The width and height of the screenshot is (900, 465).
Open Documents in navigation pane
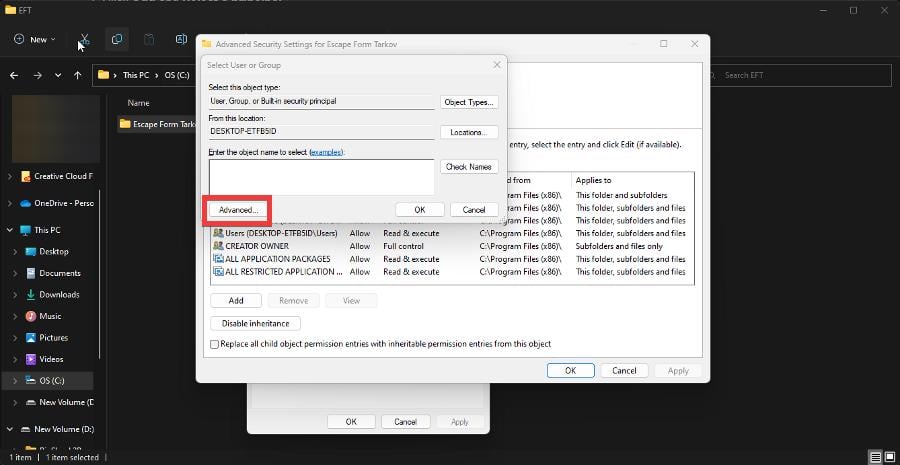53,273
